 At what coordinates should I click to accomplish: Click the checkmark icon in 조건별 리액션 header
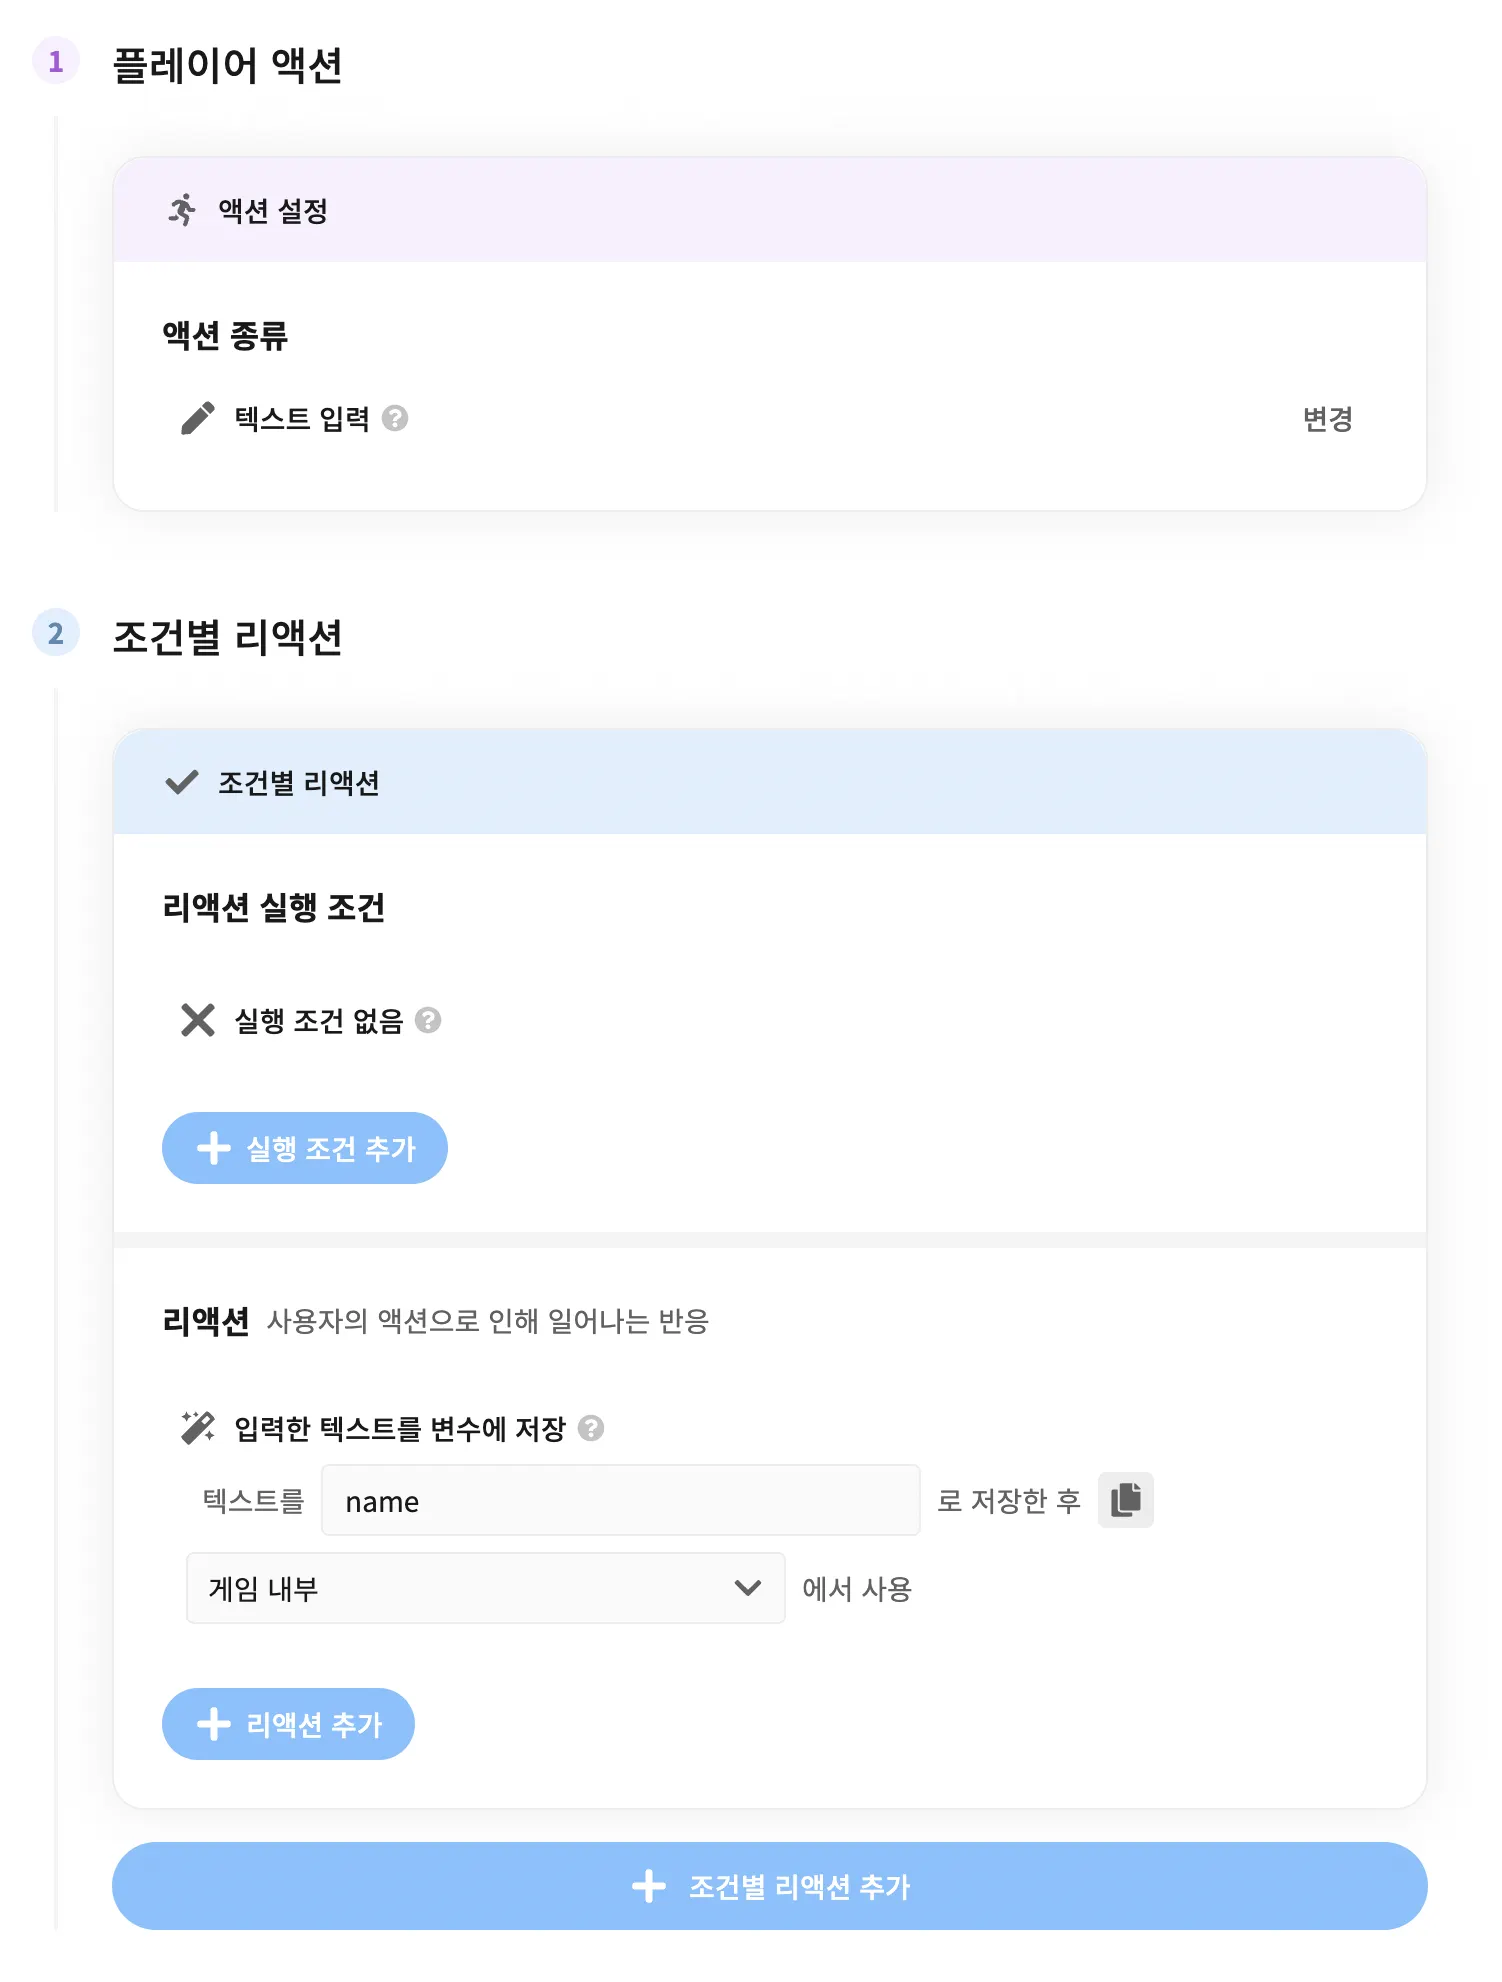(x=181, y=782)
